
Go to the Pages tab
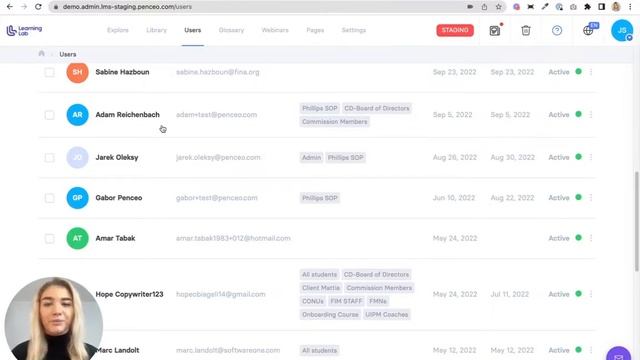(x=315, y=30)
